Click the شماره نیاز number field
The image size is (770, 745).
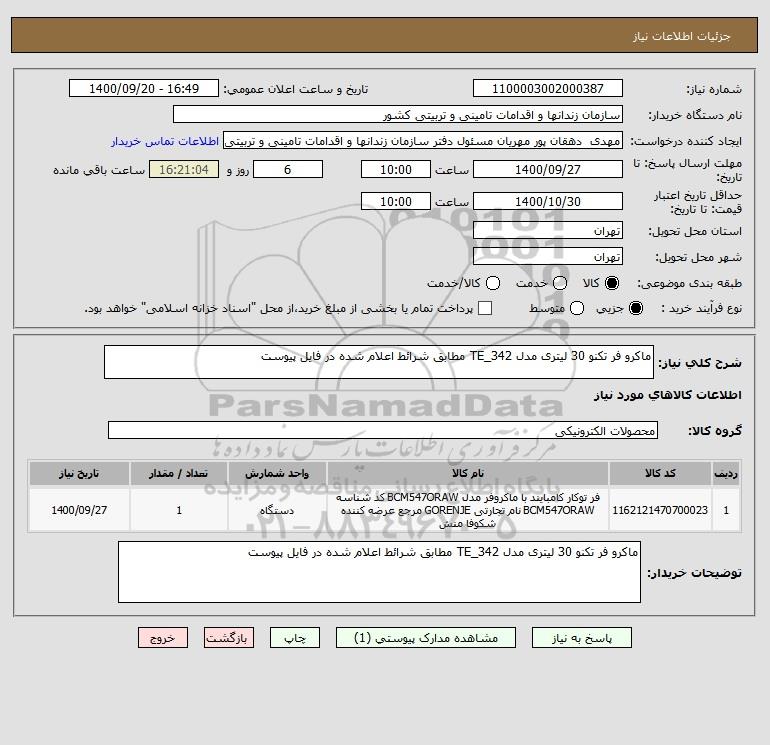coord(548,88)
